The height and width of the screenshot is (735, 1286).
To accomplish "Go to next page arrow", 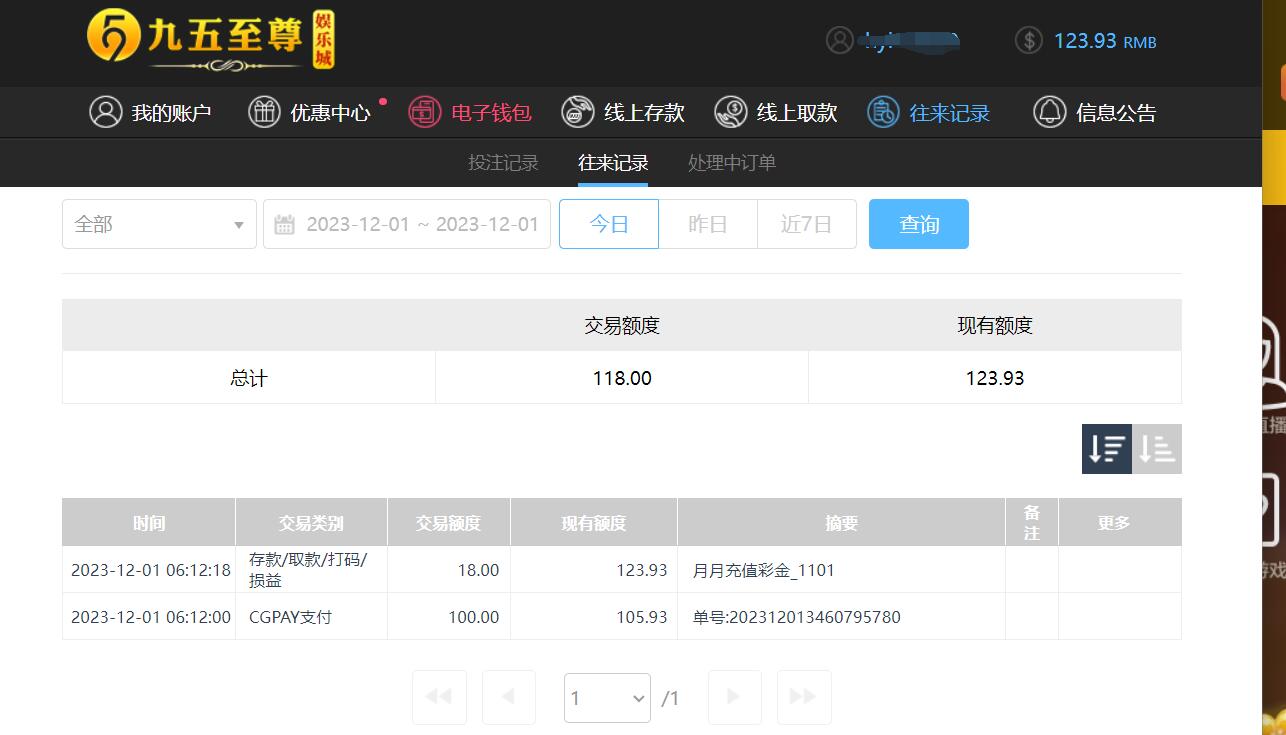I will (734, 697).
